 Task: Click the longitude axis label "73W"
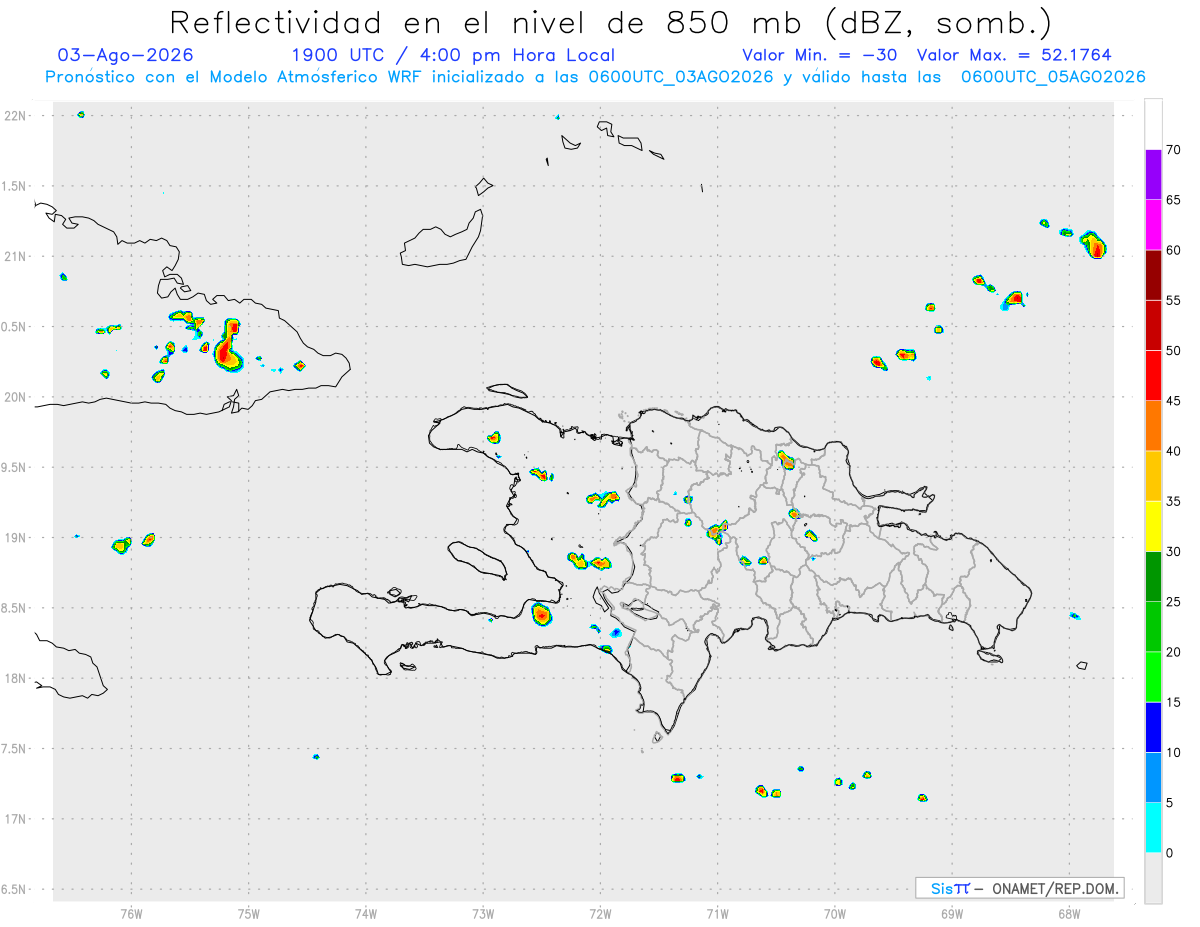483,913
